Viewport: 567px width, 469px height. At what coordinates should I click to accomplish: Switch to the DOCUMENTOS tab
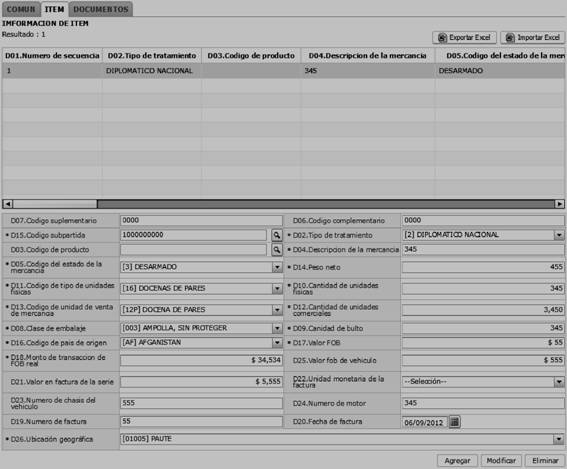click(x=101, y=9)
